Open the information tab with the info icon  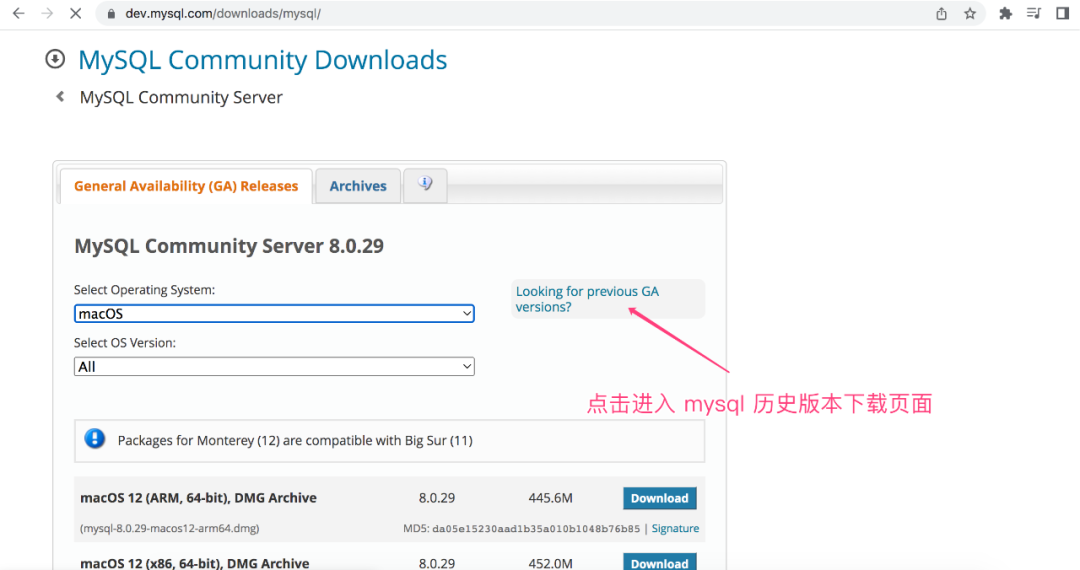click(425, 185)
